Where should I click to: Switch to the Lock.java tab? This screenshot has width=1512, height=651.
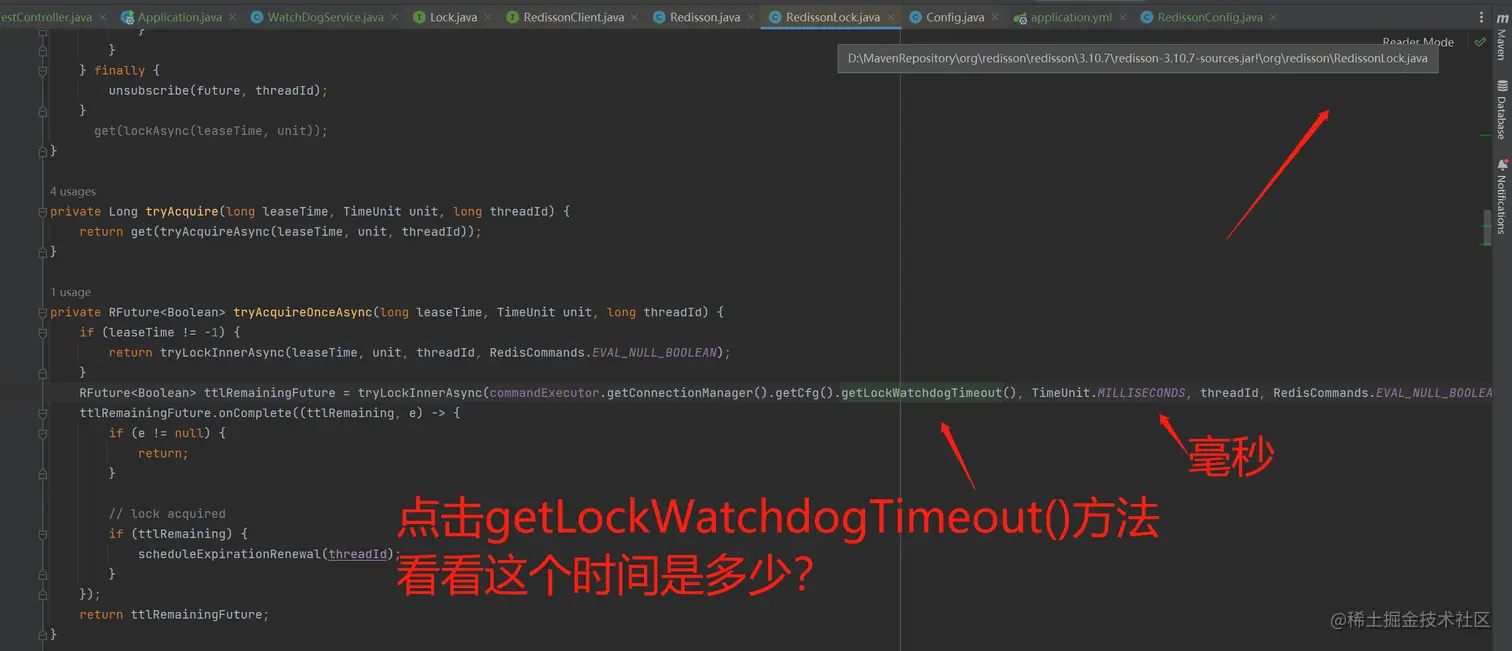(x=452, y=18)
